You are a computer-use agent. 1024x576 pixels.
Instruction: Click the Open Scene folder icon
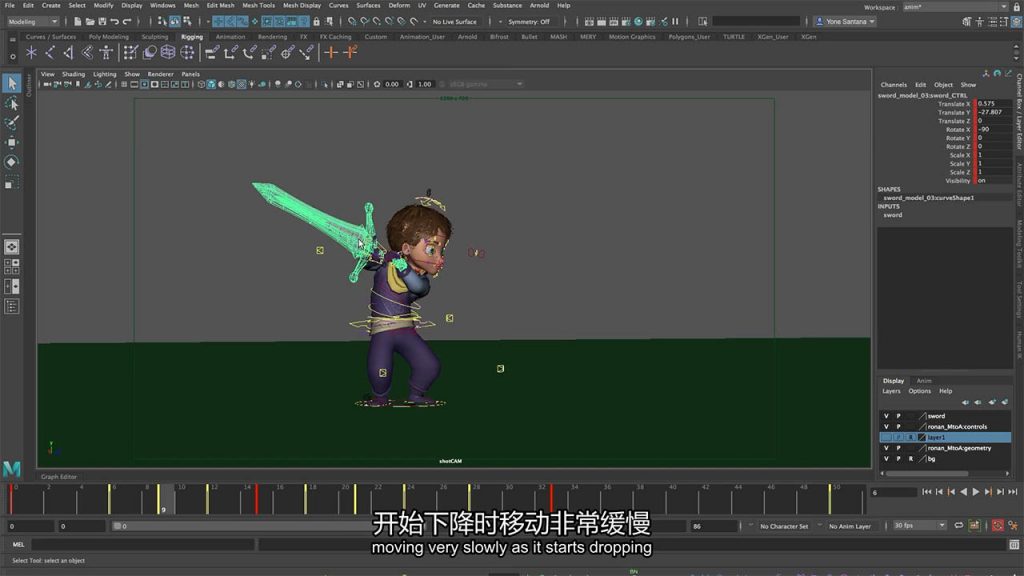click(89, 22)
